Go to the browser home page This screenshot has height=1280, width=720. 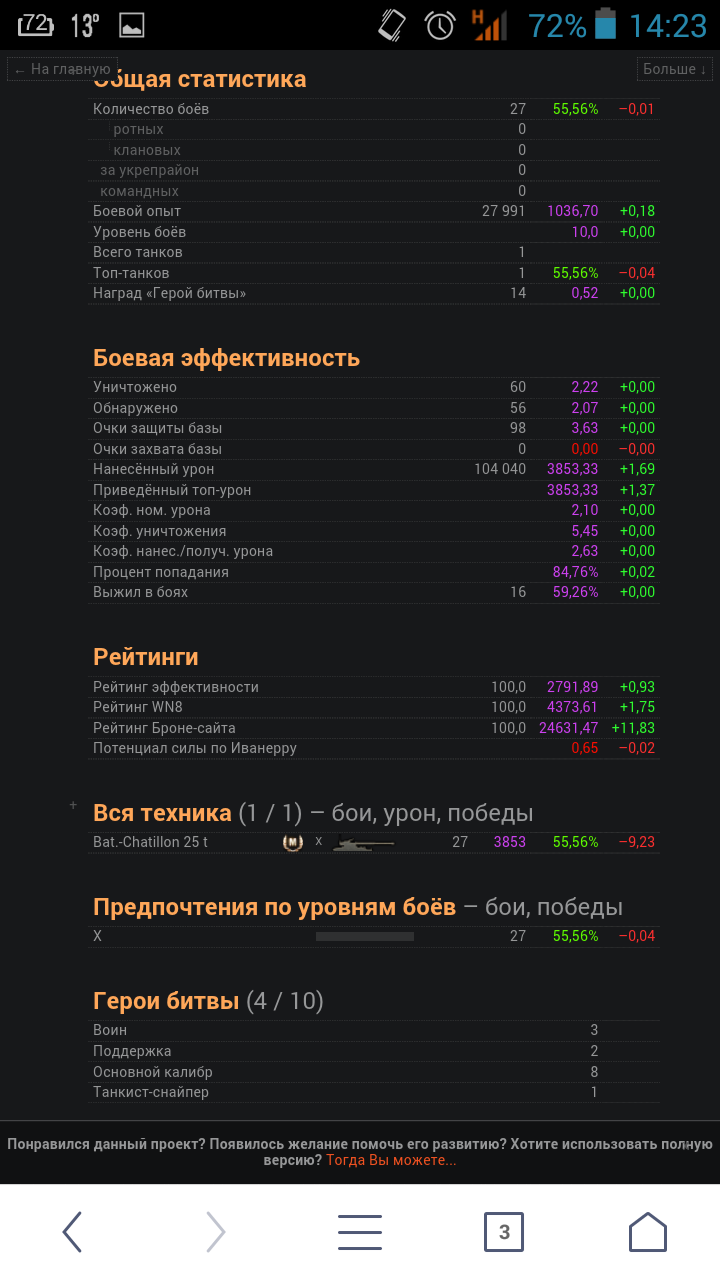[648, 1232]
